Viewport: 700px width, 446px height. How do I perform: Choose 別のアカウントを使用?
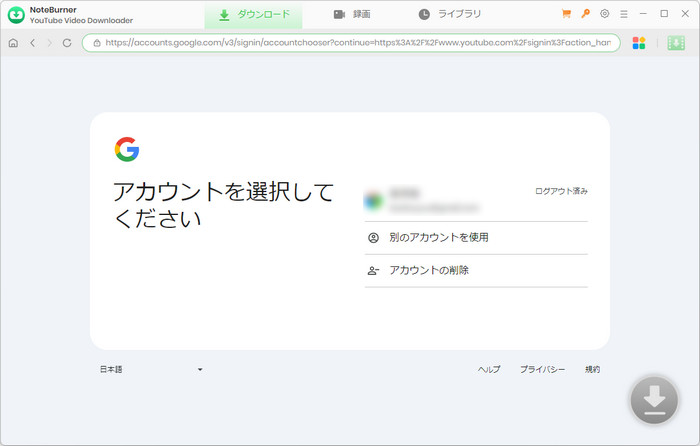[x=476, y=238]
